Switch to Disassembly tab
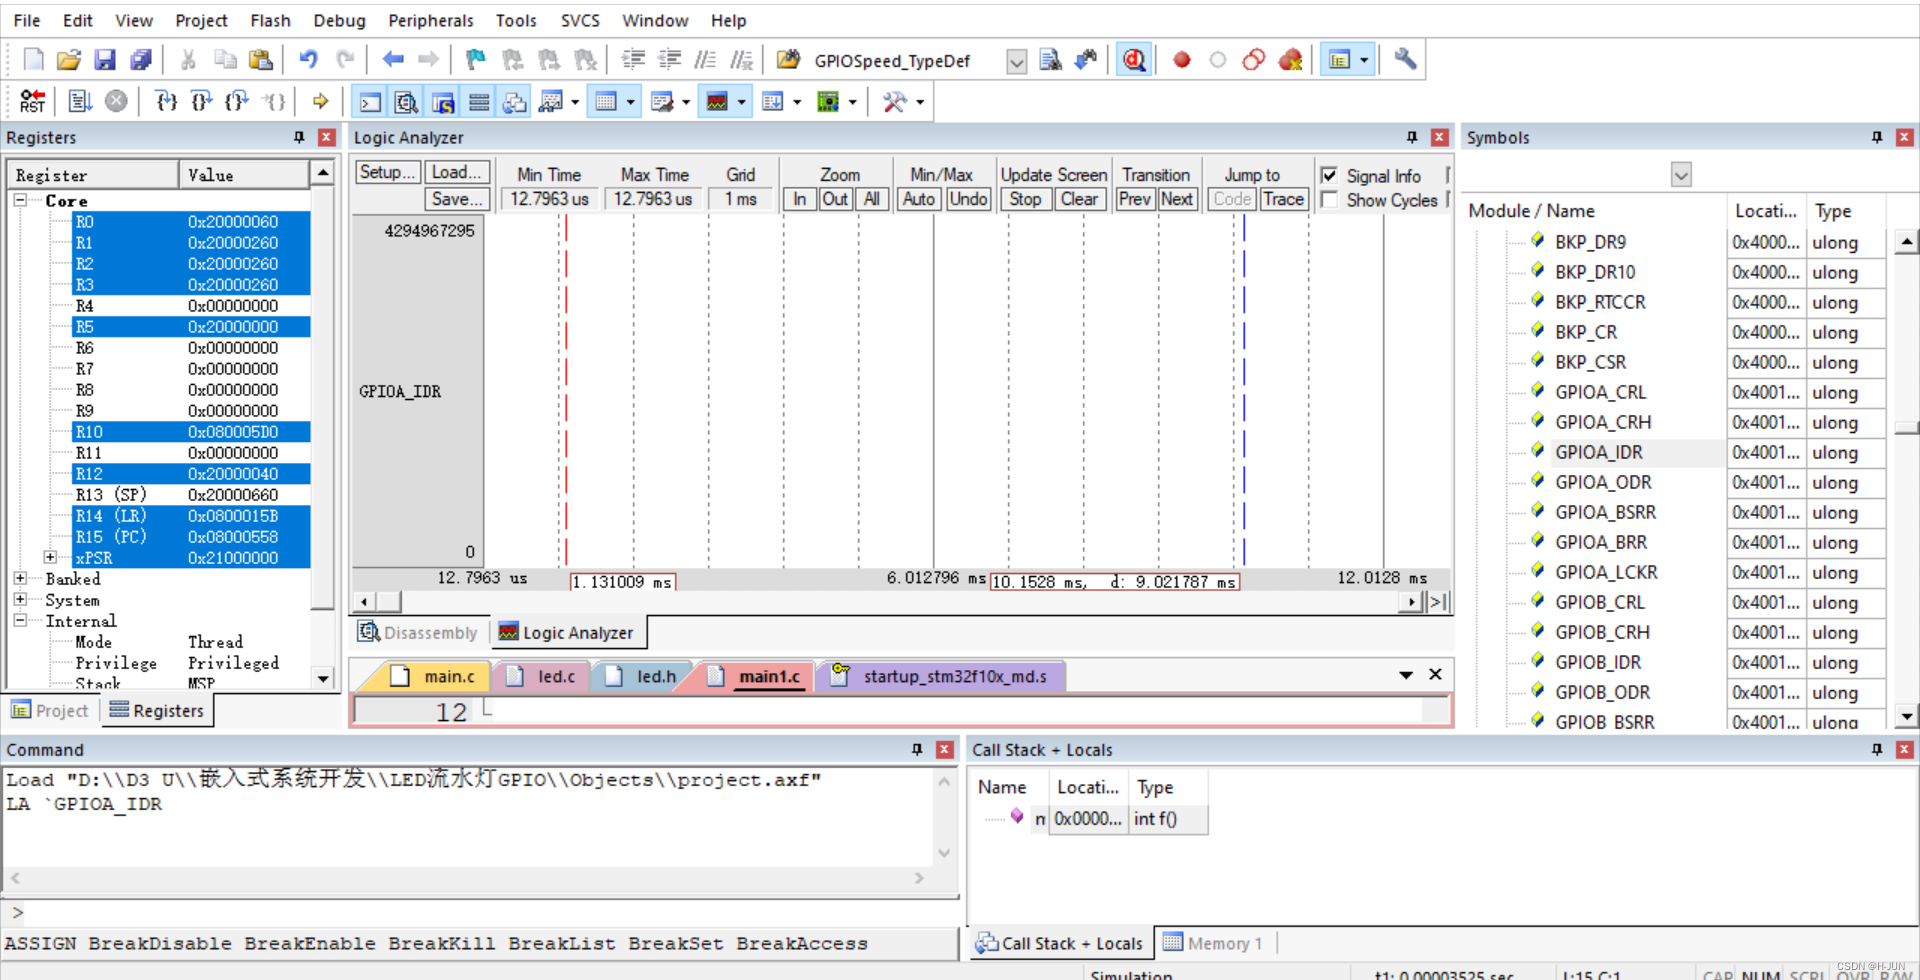Image resolution: width=1920 pixels, height=980 pixels. [419, 633]
